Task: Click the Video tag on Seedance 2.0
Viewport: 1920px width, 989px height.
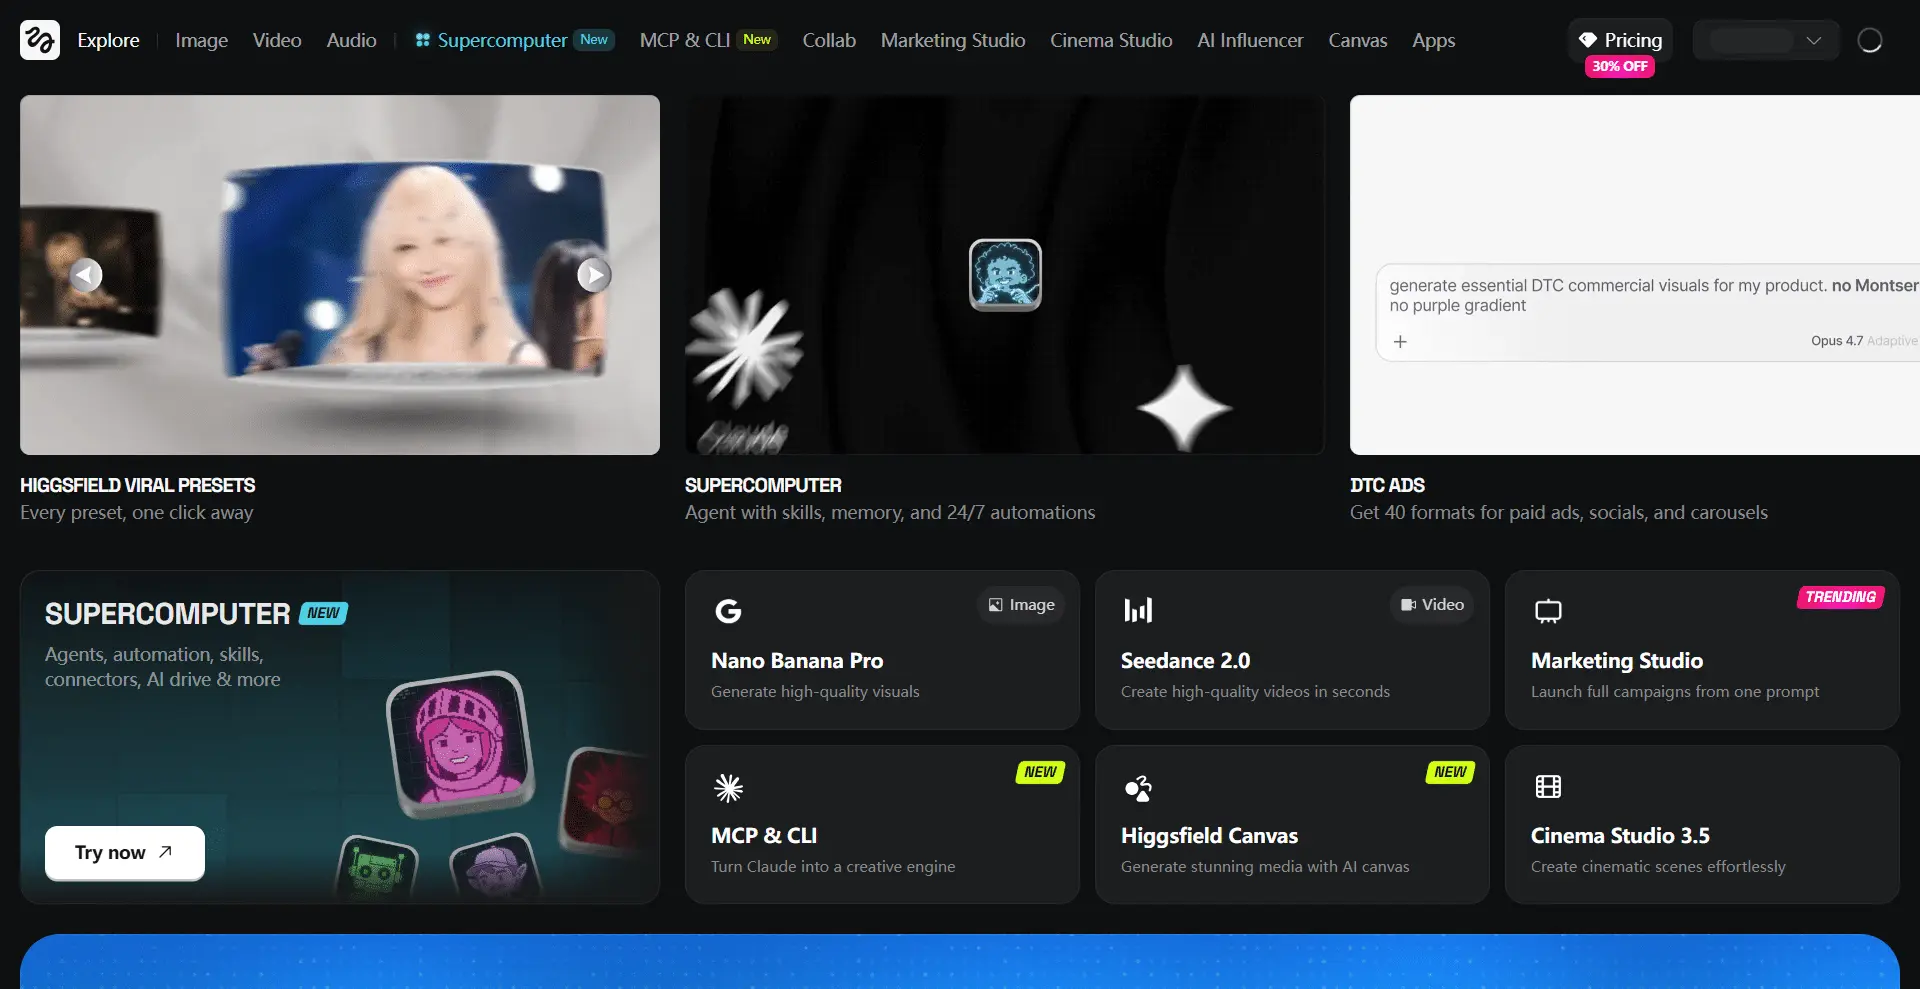Action: 1432,605
